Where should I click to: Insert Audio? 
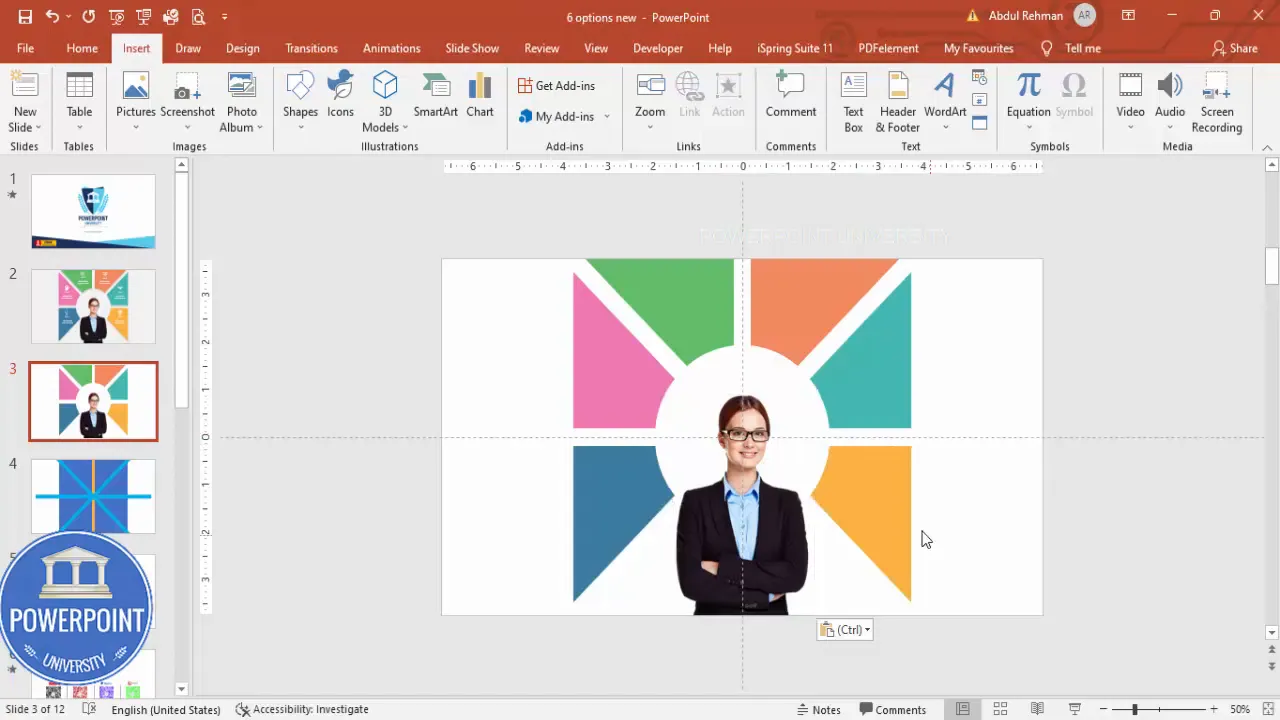click(x=1170, y=102)
